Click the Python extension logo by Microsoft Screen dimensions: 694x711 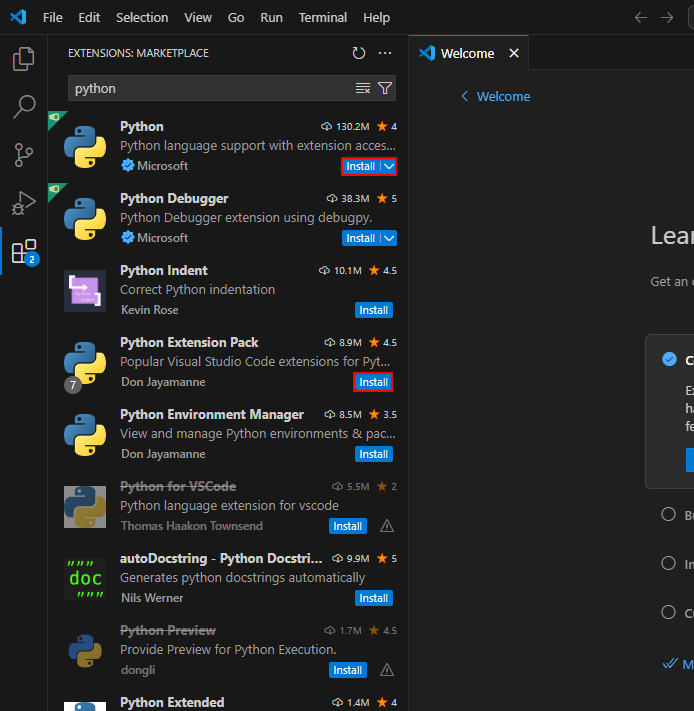click(85, 147)
